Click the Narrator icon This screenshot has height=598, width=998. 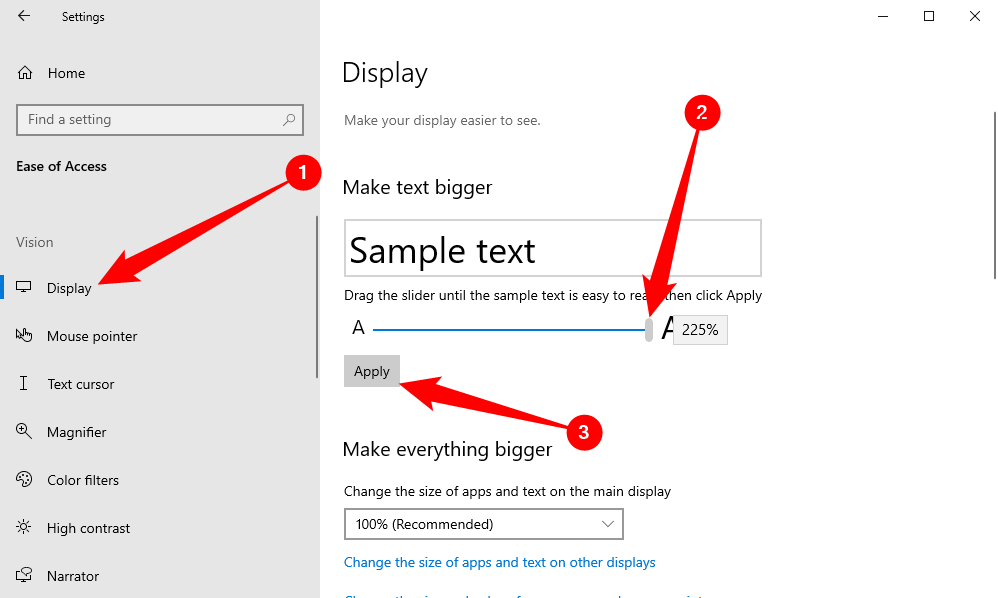24,575
